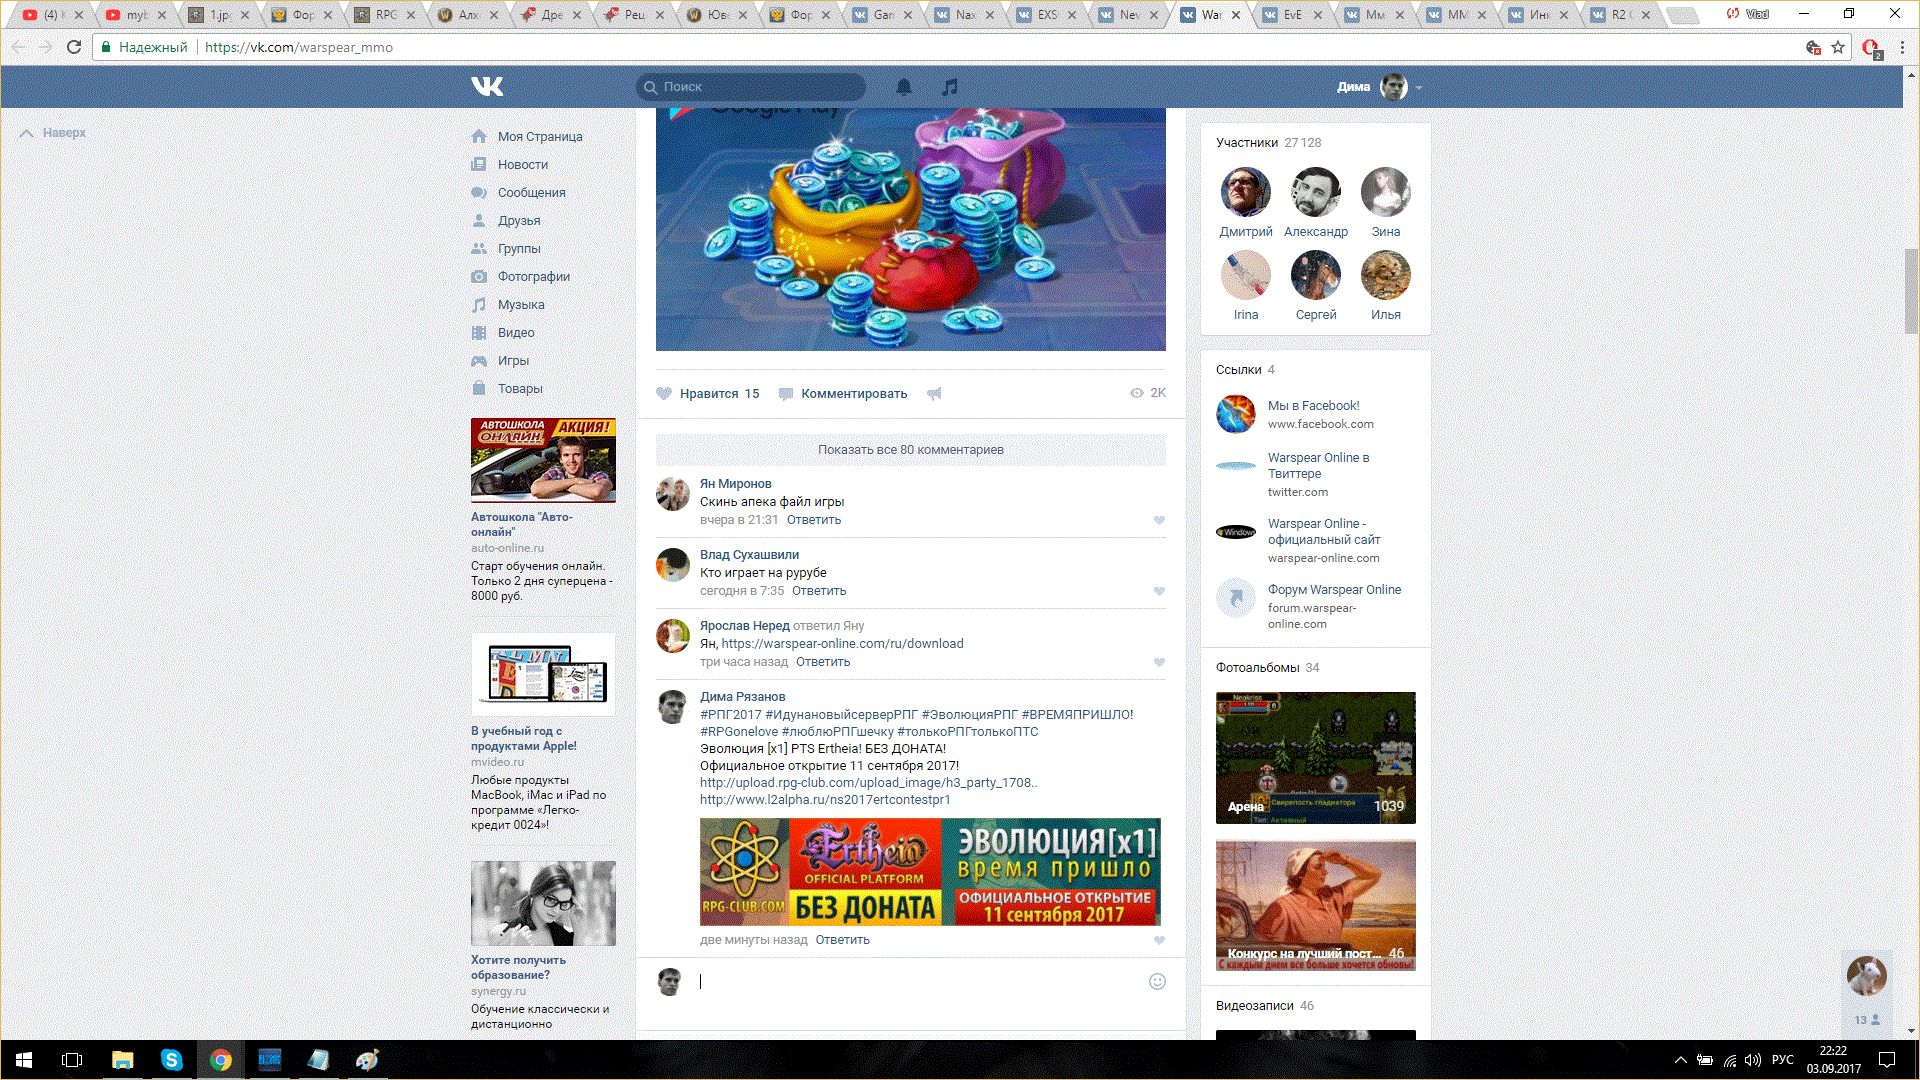Open Skype from taskbar
1920x1080 pixels.
171,1060
